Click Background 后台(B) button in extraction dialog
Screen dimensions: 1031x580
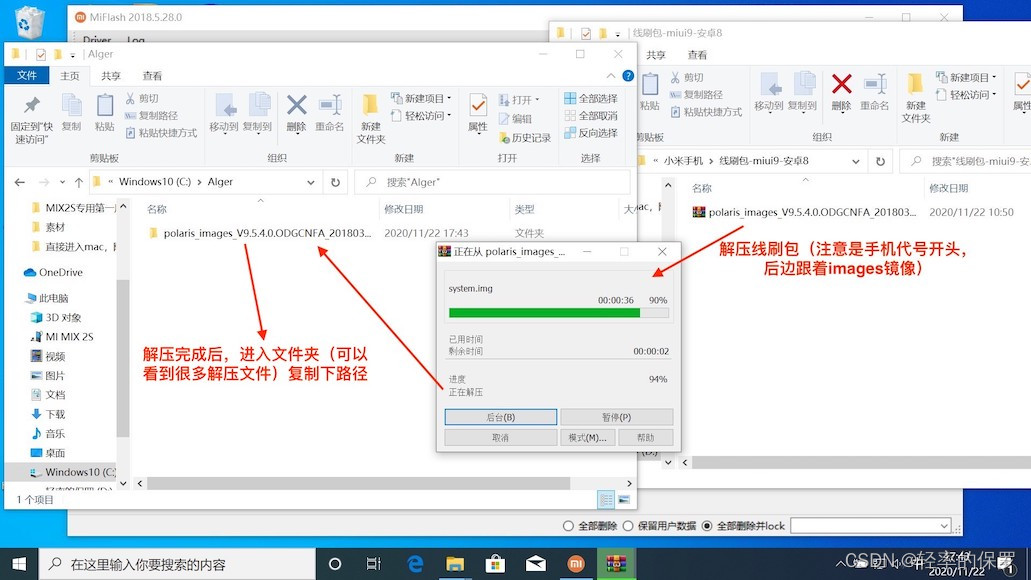500,417
